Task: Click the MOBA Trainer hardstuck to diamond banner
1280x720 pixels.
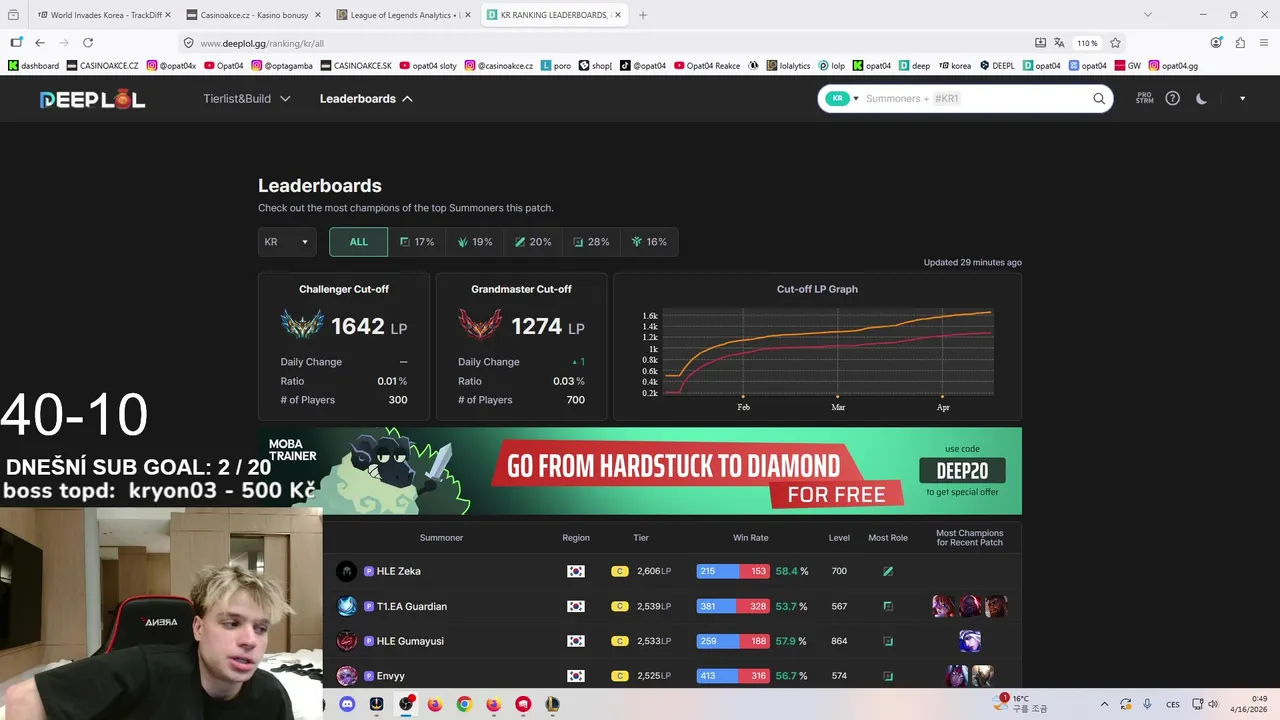Action: [x=640, y=471]
